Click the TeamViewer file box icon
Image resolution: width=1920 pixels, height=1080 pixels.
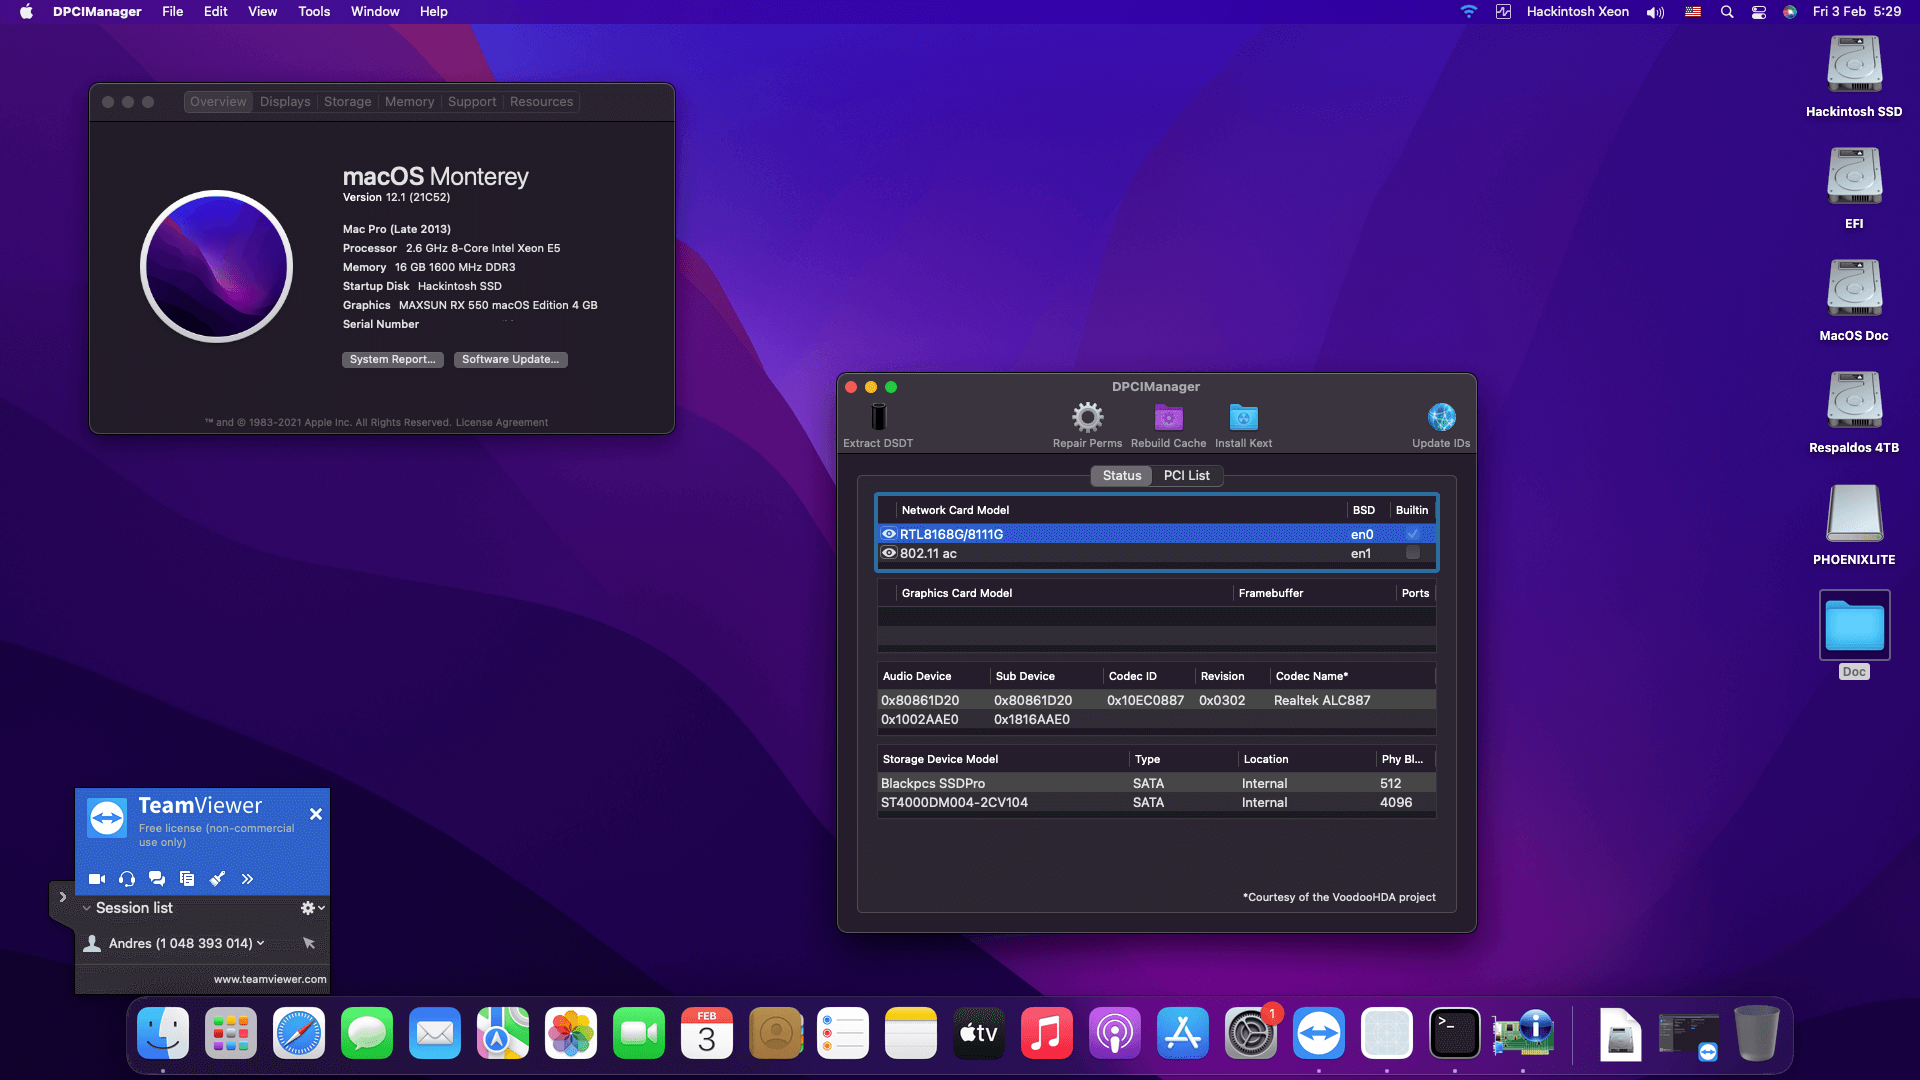coord(187,879)
